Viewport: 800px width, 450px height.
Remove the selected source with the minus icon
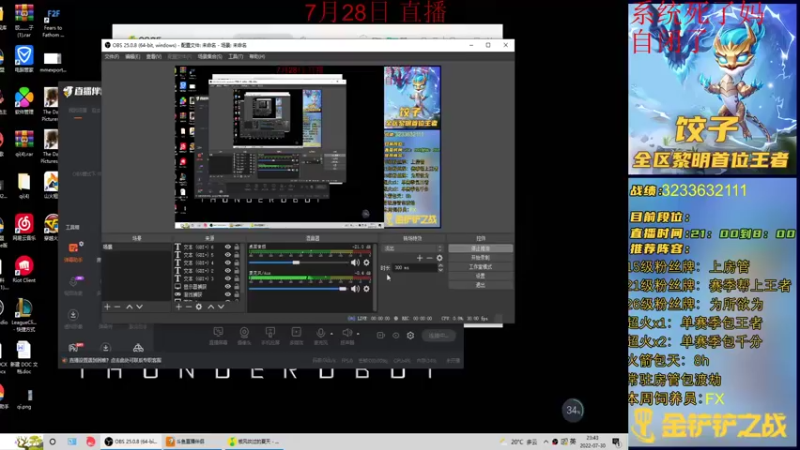tap(189, 307)
